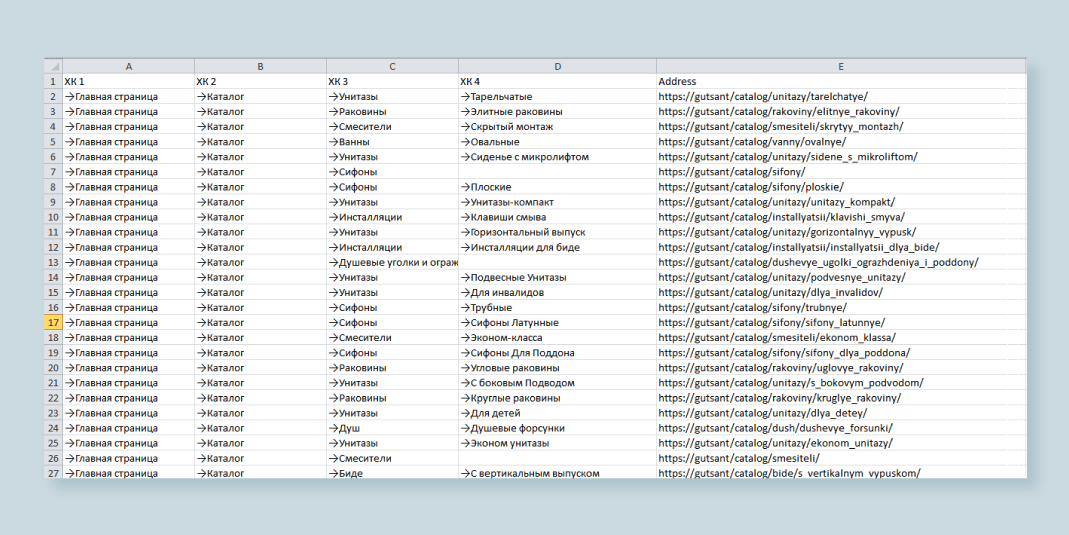Click the ХК 4 header cell
1069x535 pixels.
point(558,82)
